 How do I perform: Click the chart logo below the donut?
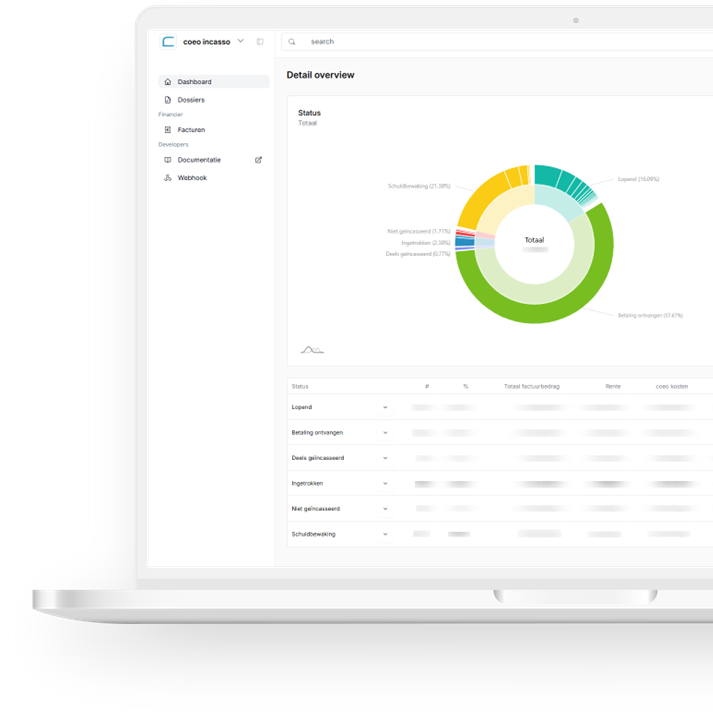tap(312, 350)
